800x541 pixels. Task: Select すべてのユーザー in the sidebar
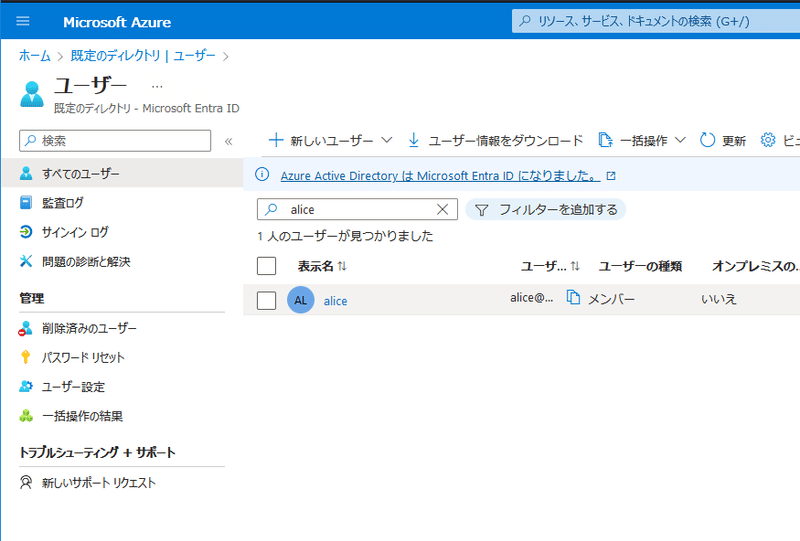[122, 174]
